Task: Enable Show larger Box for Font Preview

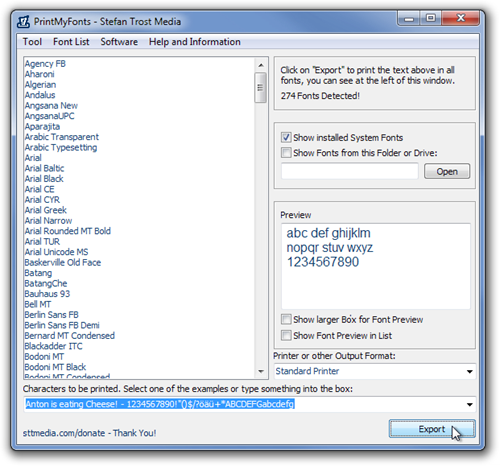Action: coord(286,319)
